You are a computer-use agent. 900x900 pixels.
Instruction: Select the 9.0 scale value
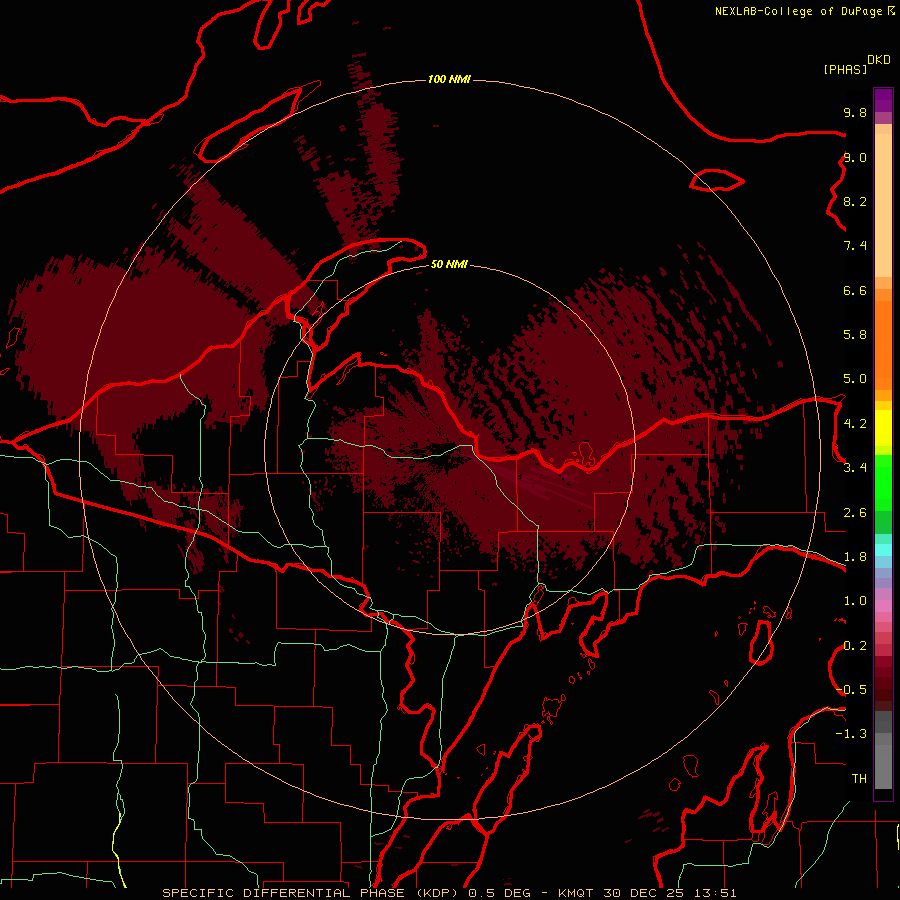[x=855, y=157]
